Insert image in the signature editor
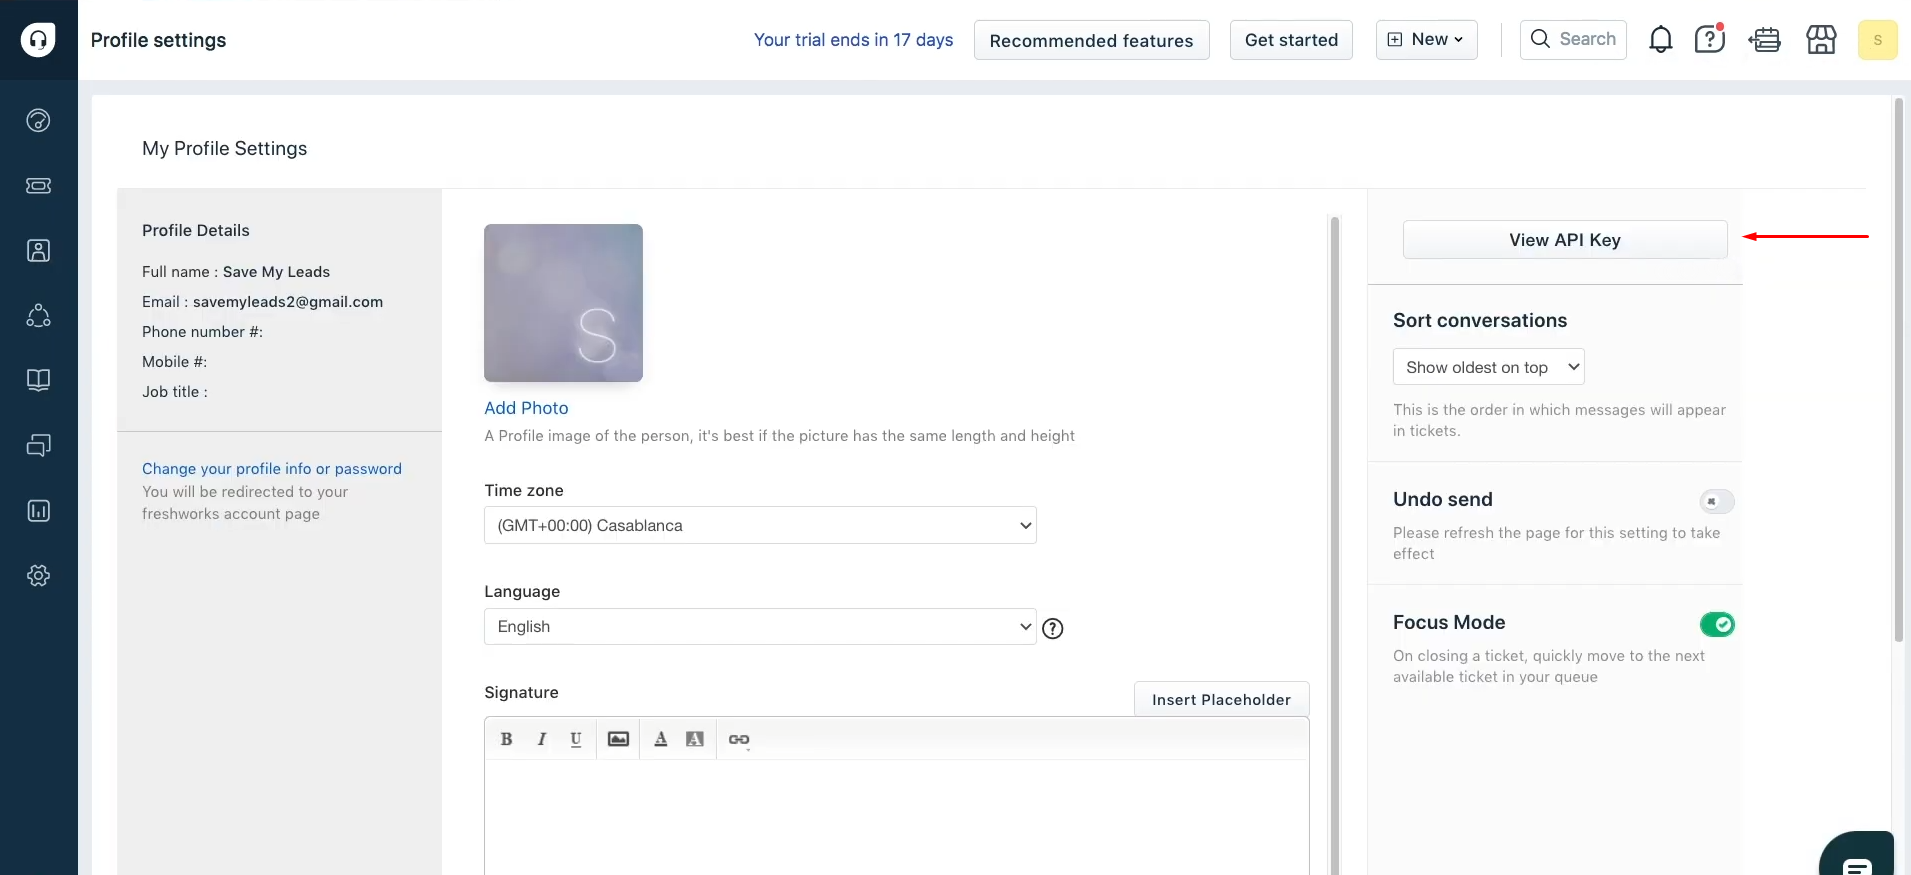 tap(618, 739)
